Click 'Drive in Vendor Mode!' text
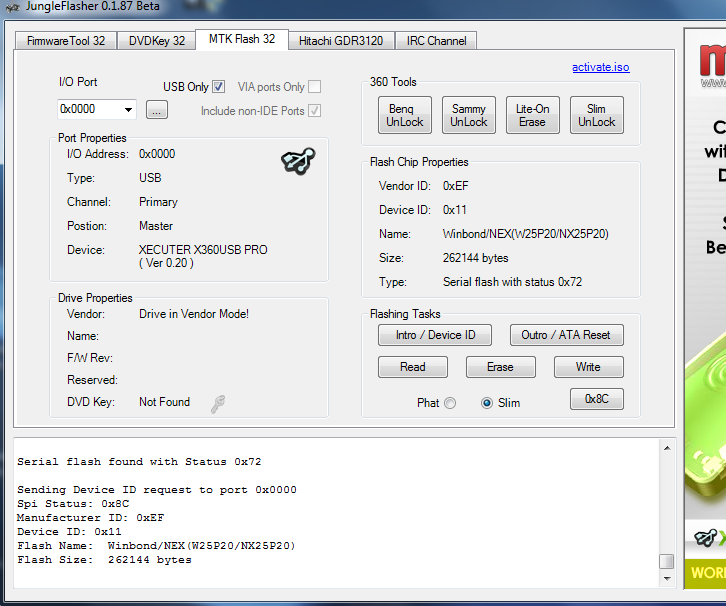Screen dimensions: 726x606 tap(194, 314)
